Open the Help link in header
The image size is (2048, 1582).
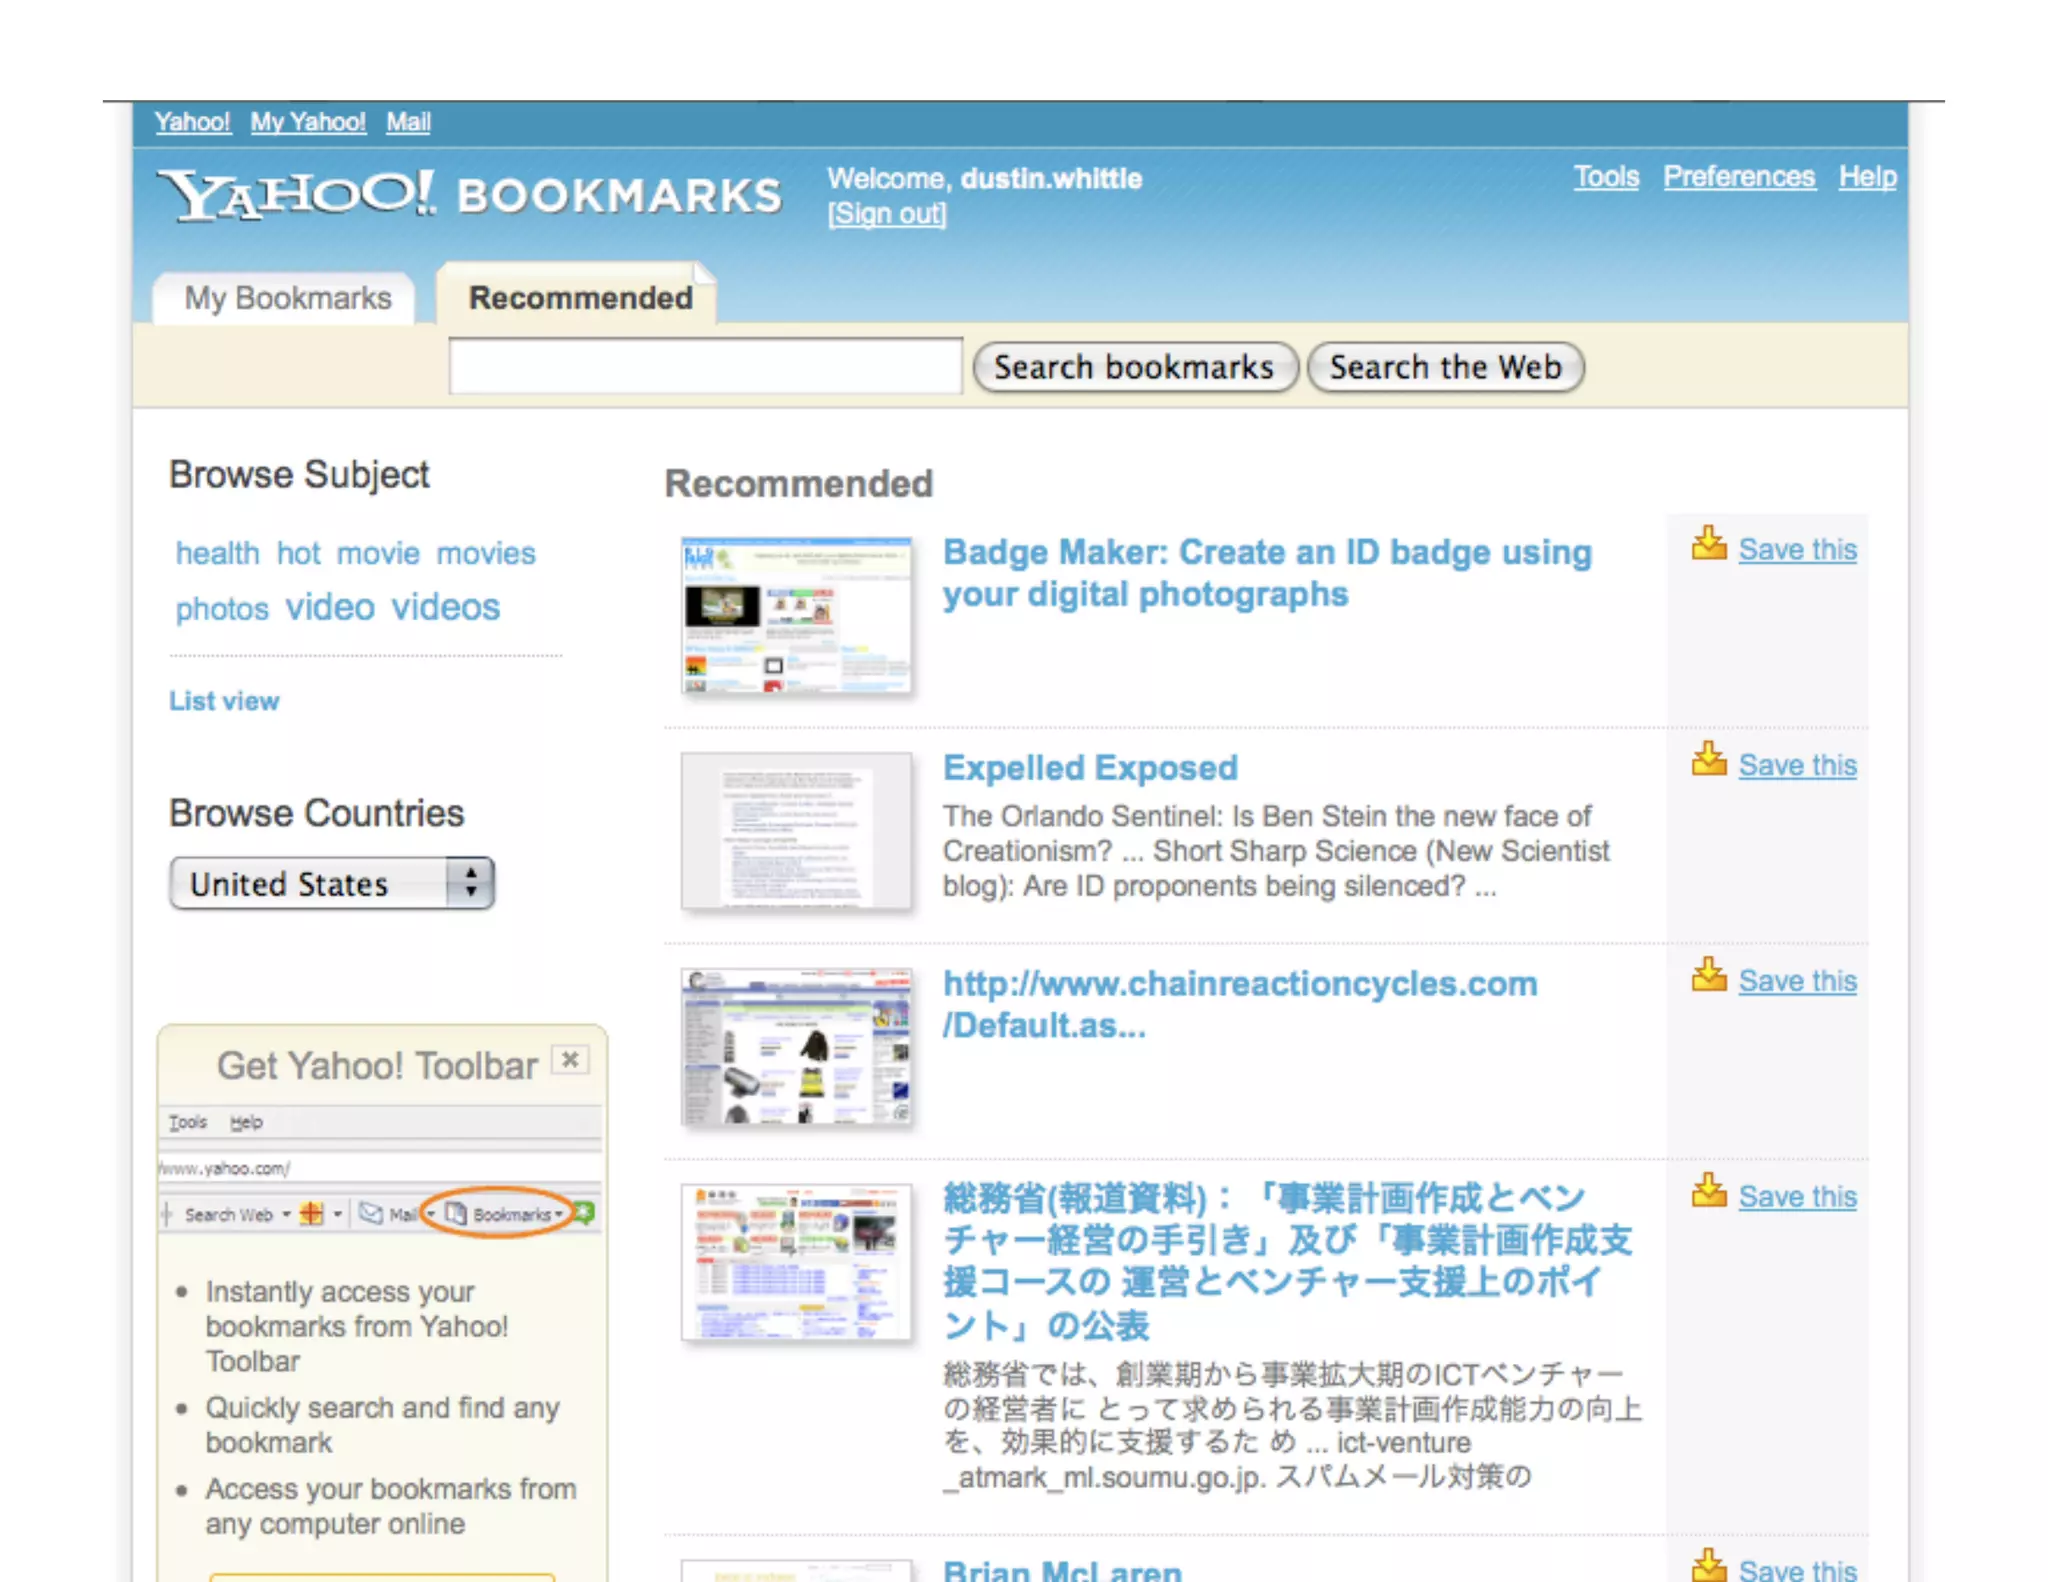[1867, 177]
